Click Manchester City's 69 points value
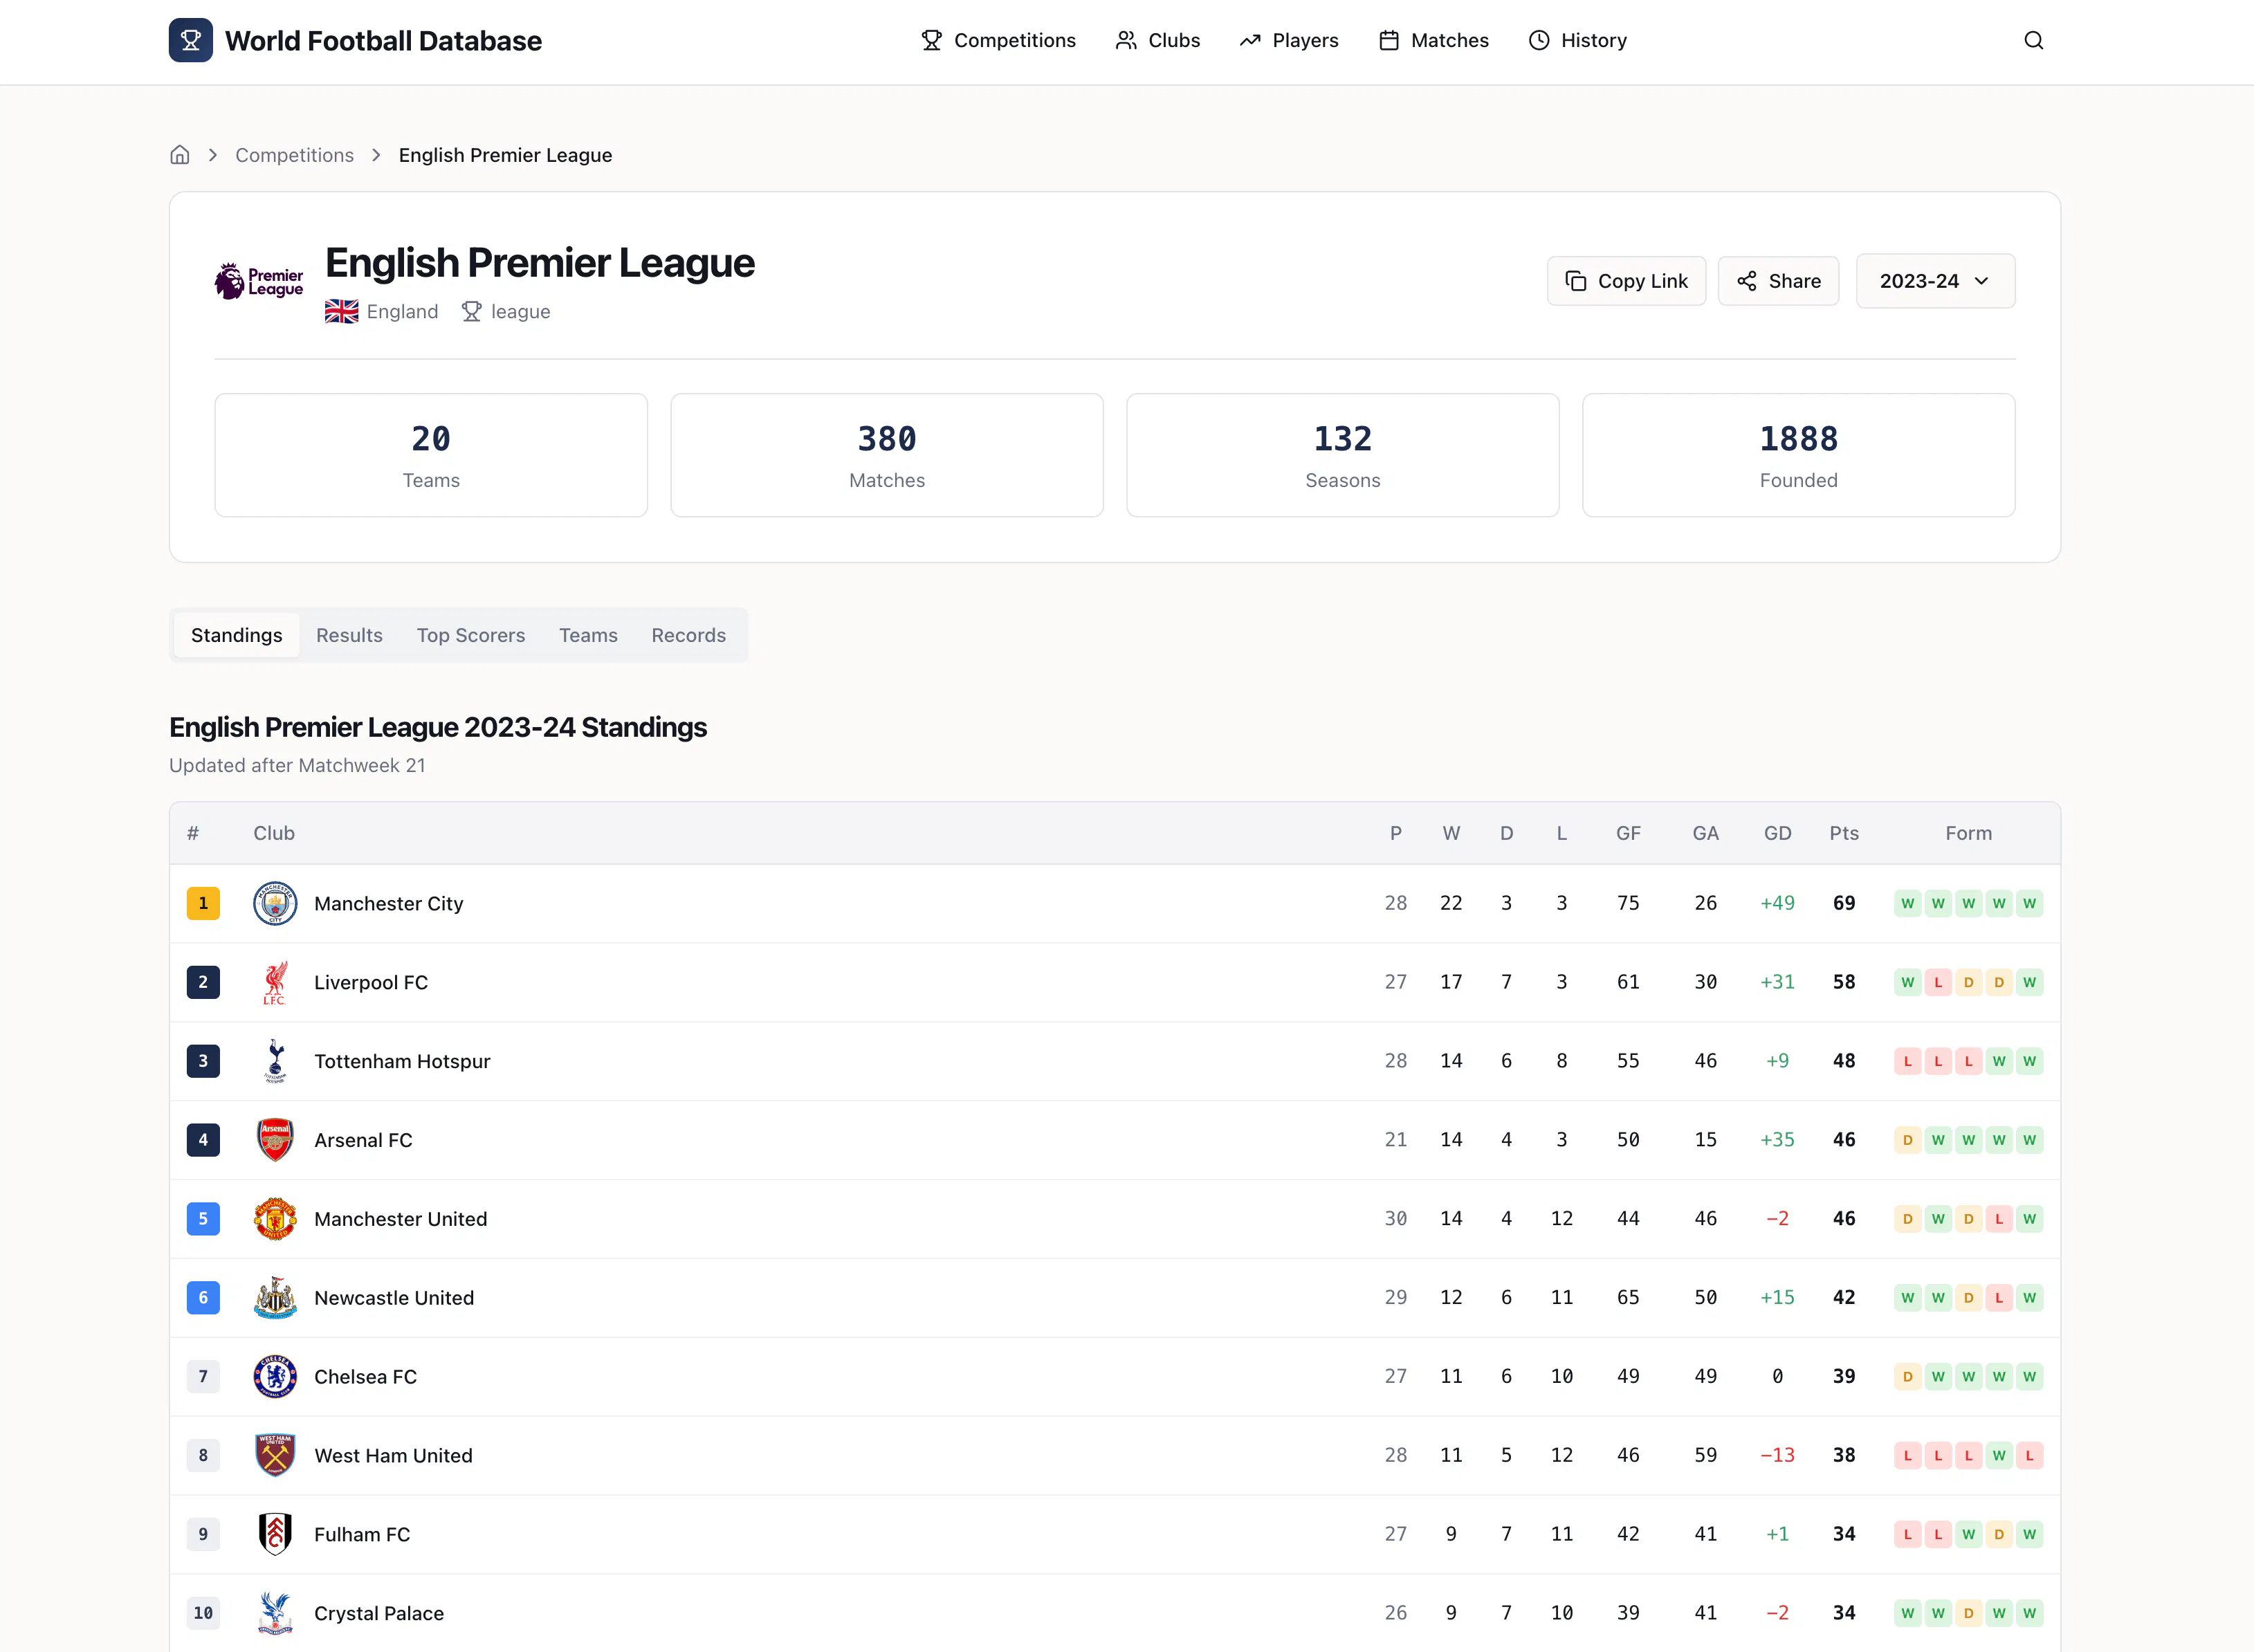 [x=1844, y=903]
